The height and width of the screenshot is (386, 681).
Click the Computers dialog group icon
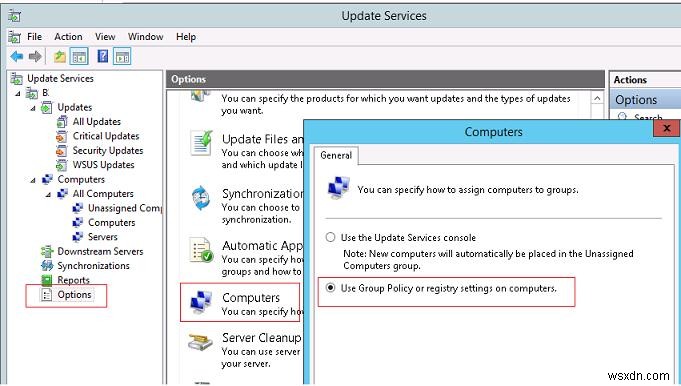point(338,188)
